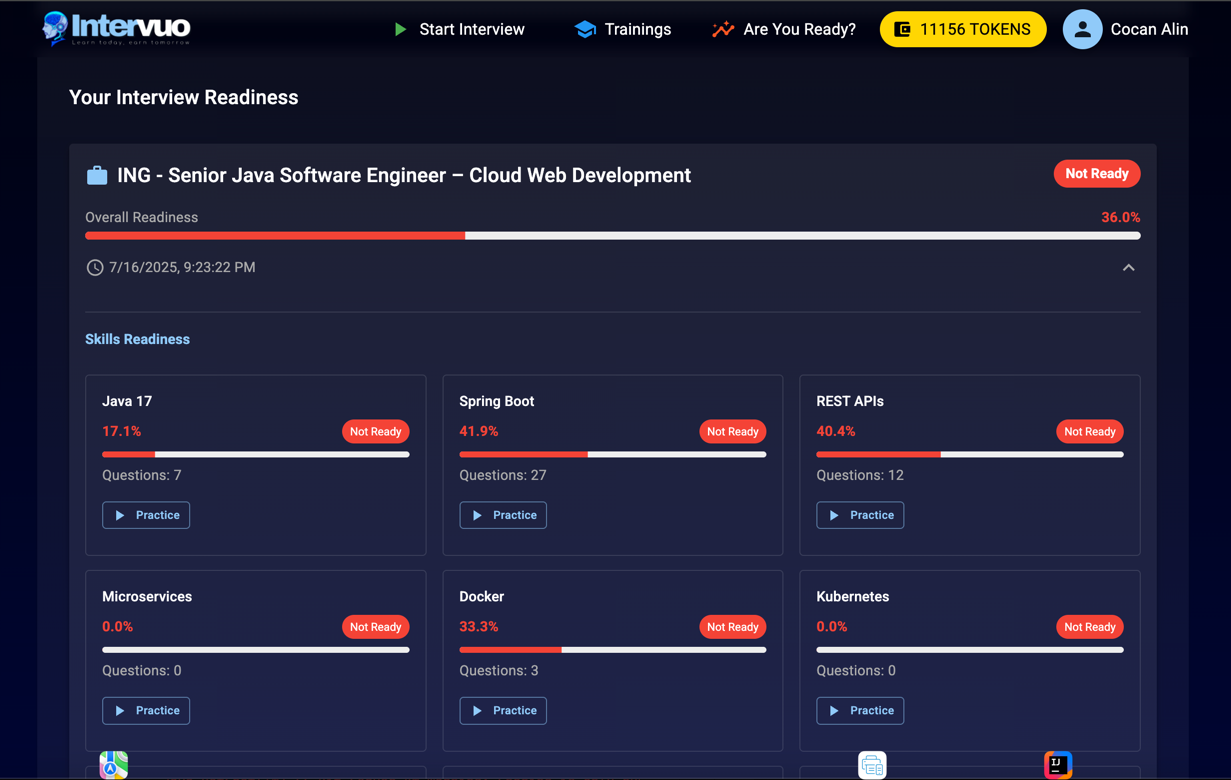
Task: Click the Not Ready badge for ING job
Action: (1096, 174)
